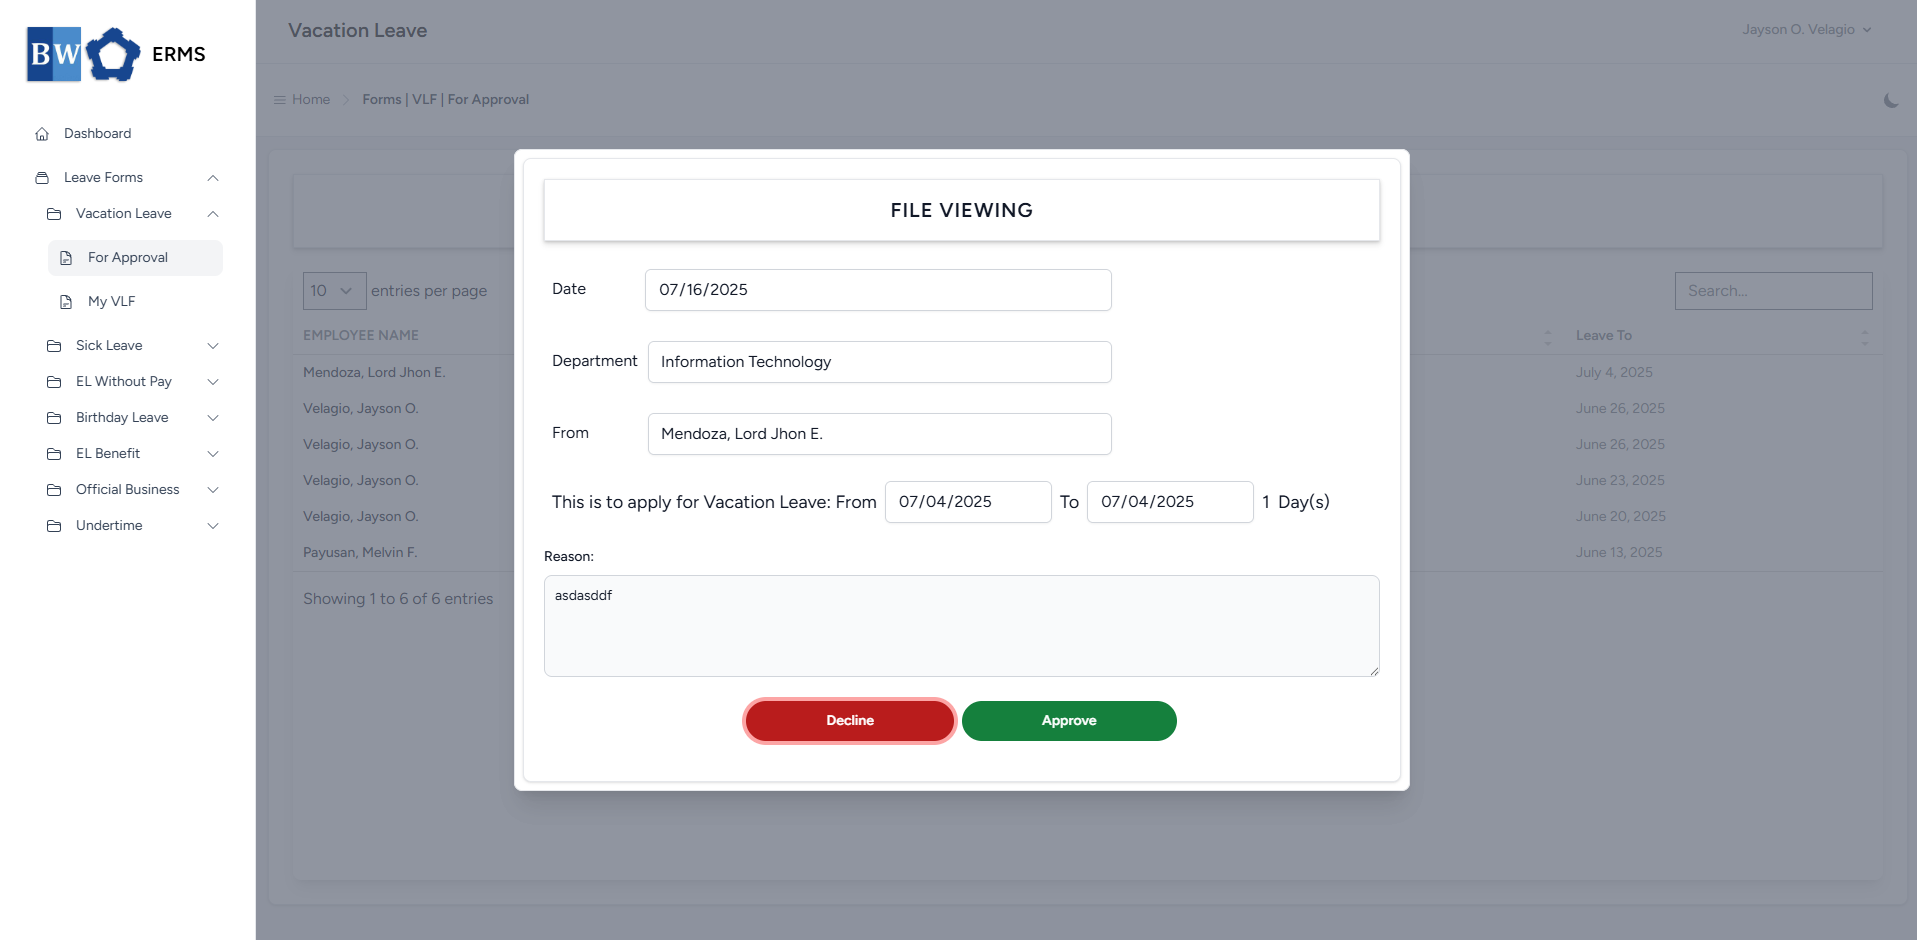1917x940 pixels.
Task: Select the My VLF menu item
Action: coord(135,302)
